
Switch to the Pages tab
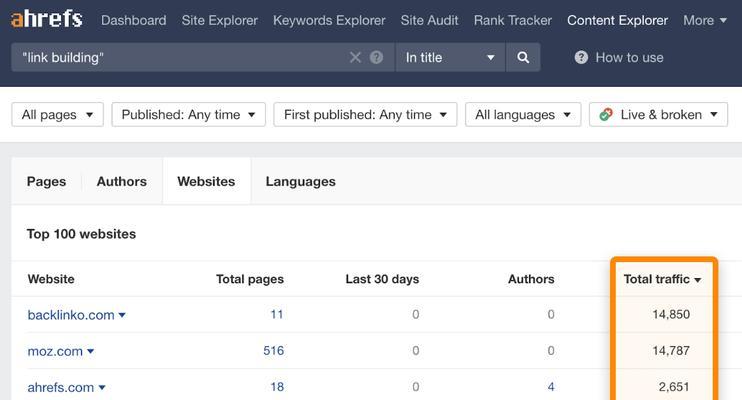point(46,181)
